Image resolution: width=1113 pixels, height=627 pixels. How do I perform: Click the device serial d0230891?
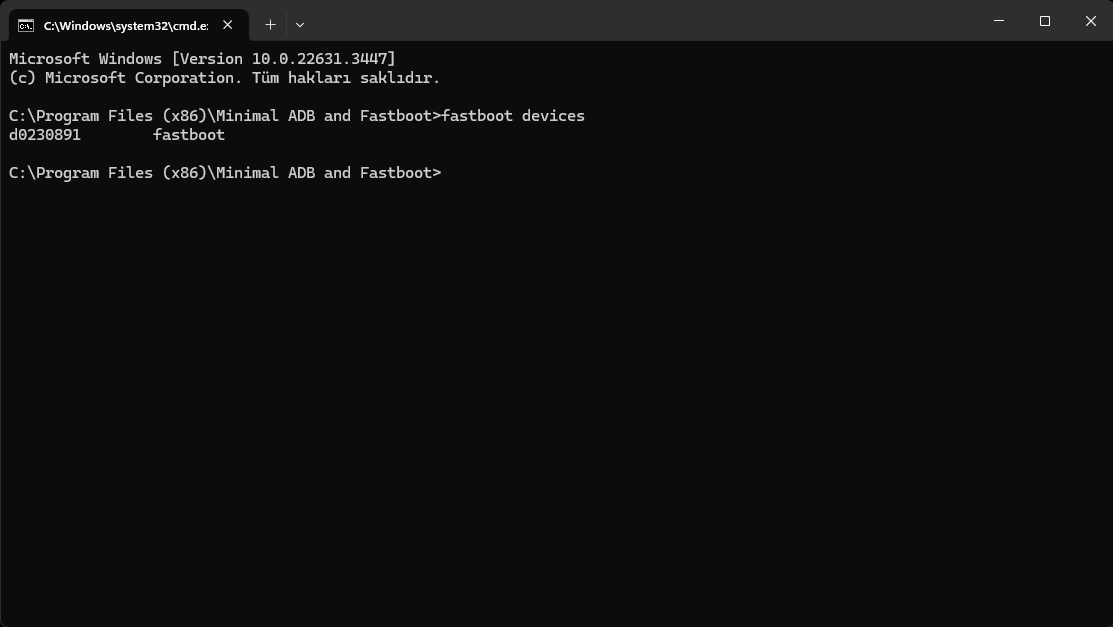(x=45, y=135)
